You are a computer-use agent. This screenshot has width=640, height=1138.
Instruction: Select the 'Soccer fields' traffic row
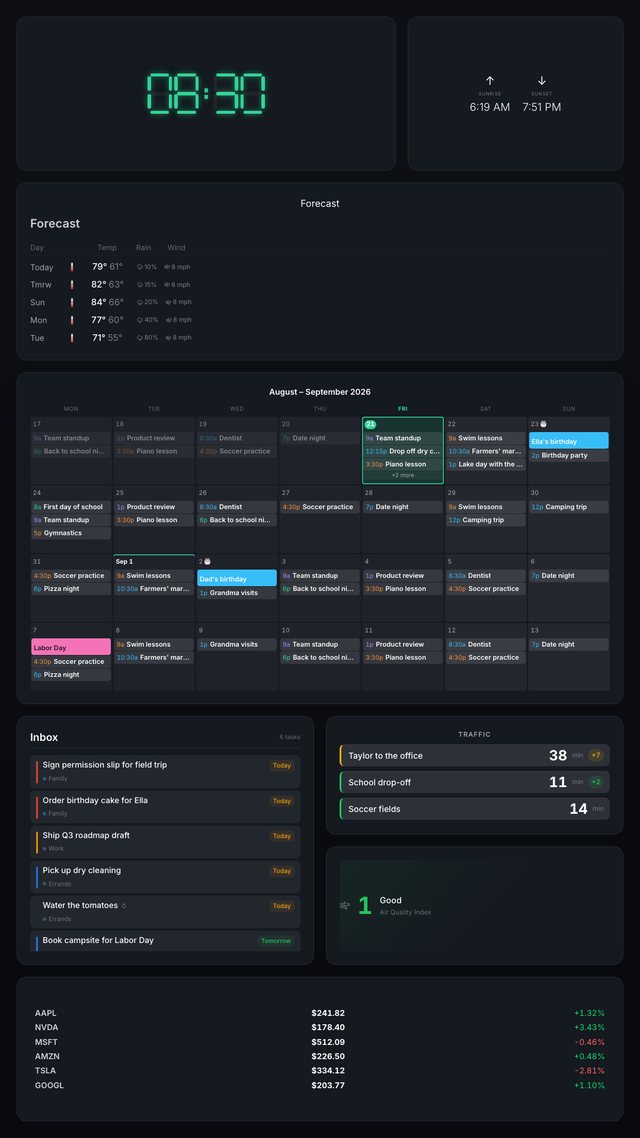pyautogui.click(x=475, y=809)
